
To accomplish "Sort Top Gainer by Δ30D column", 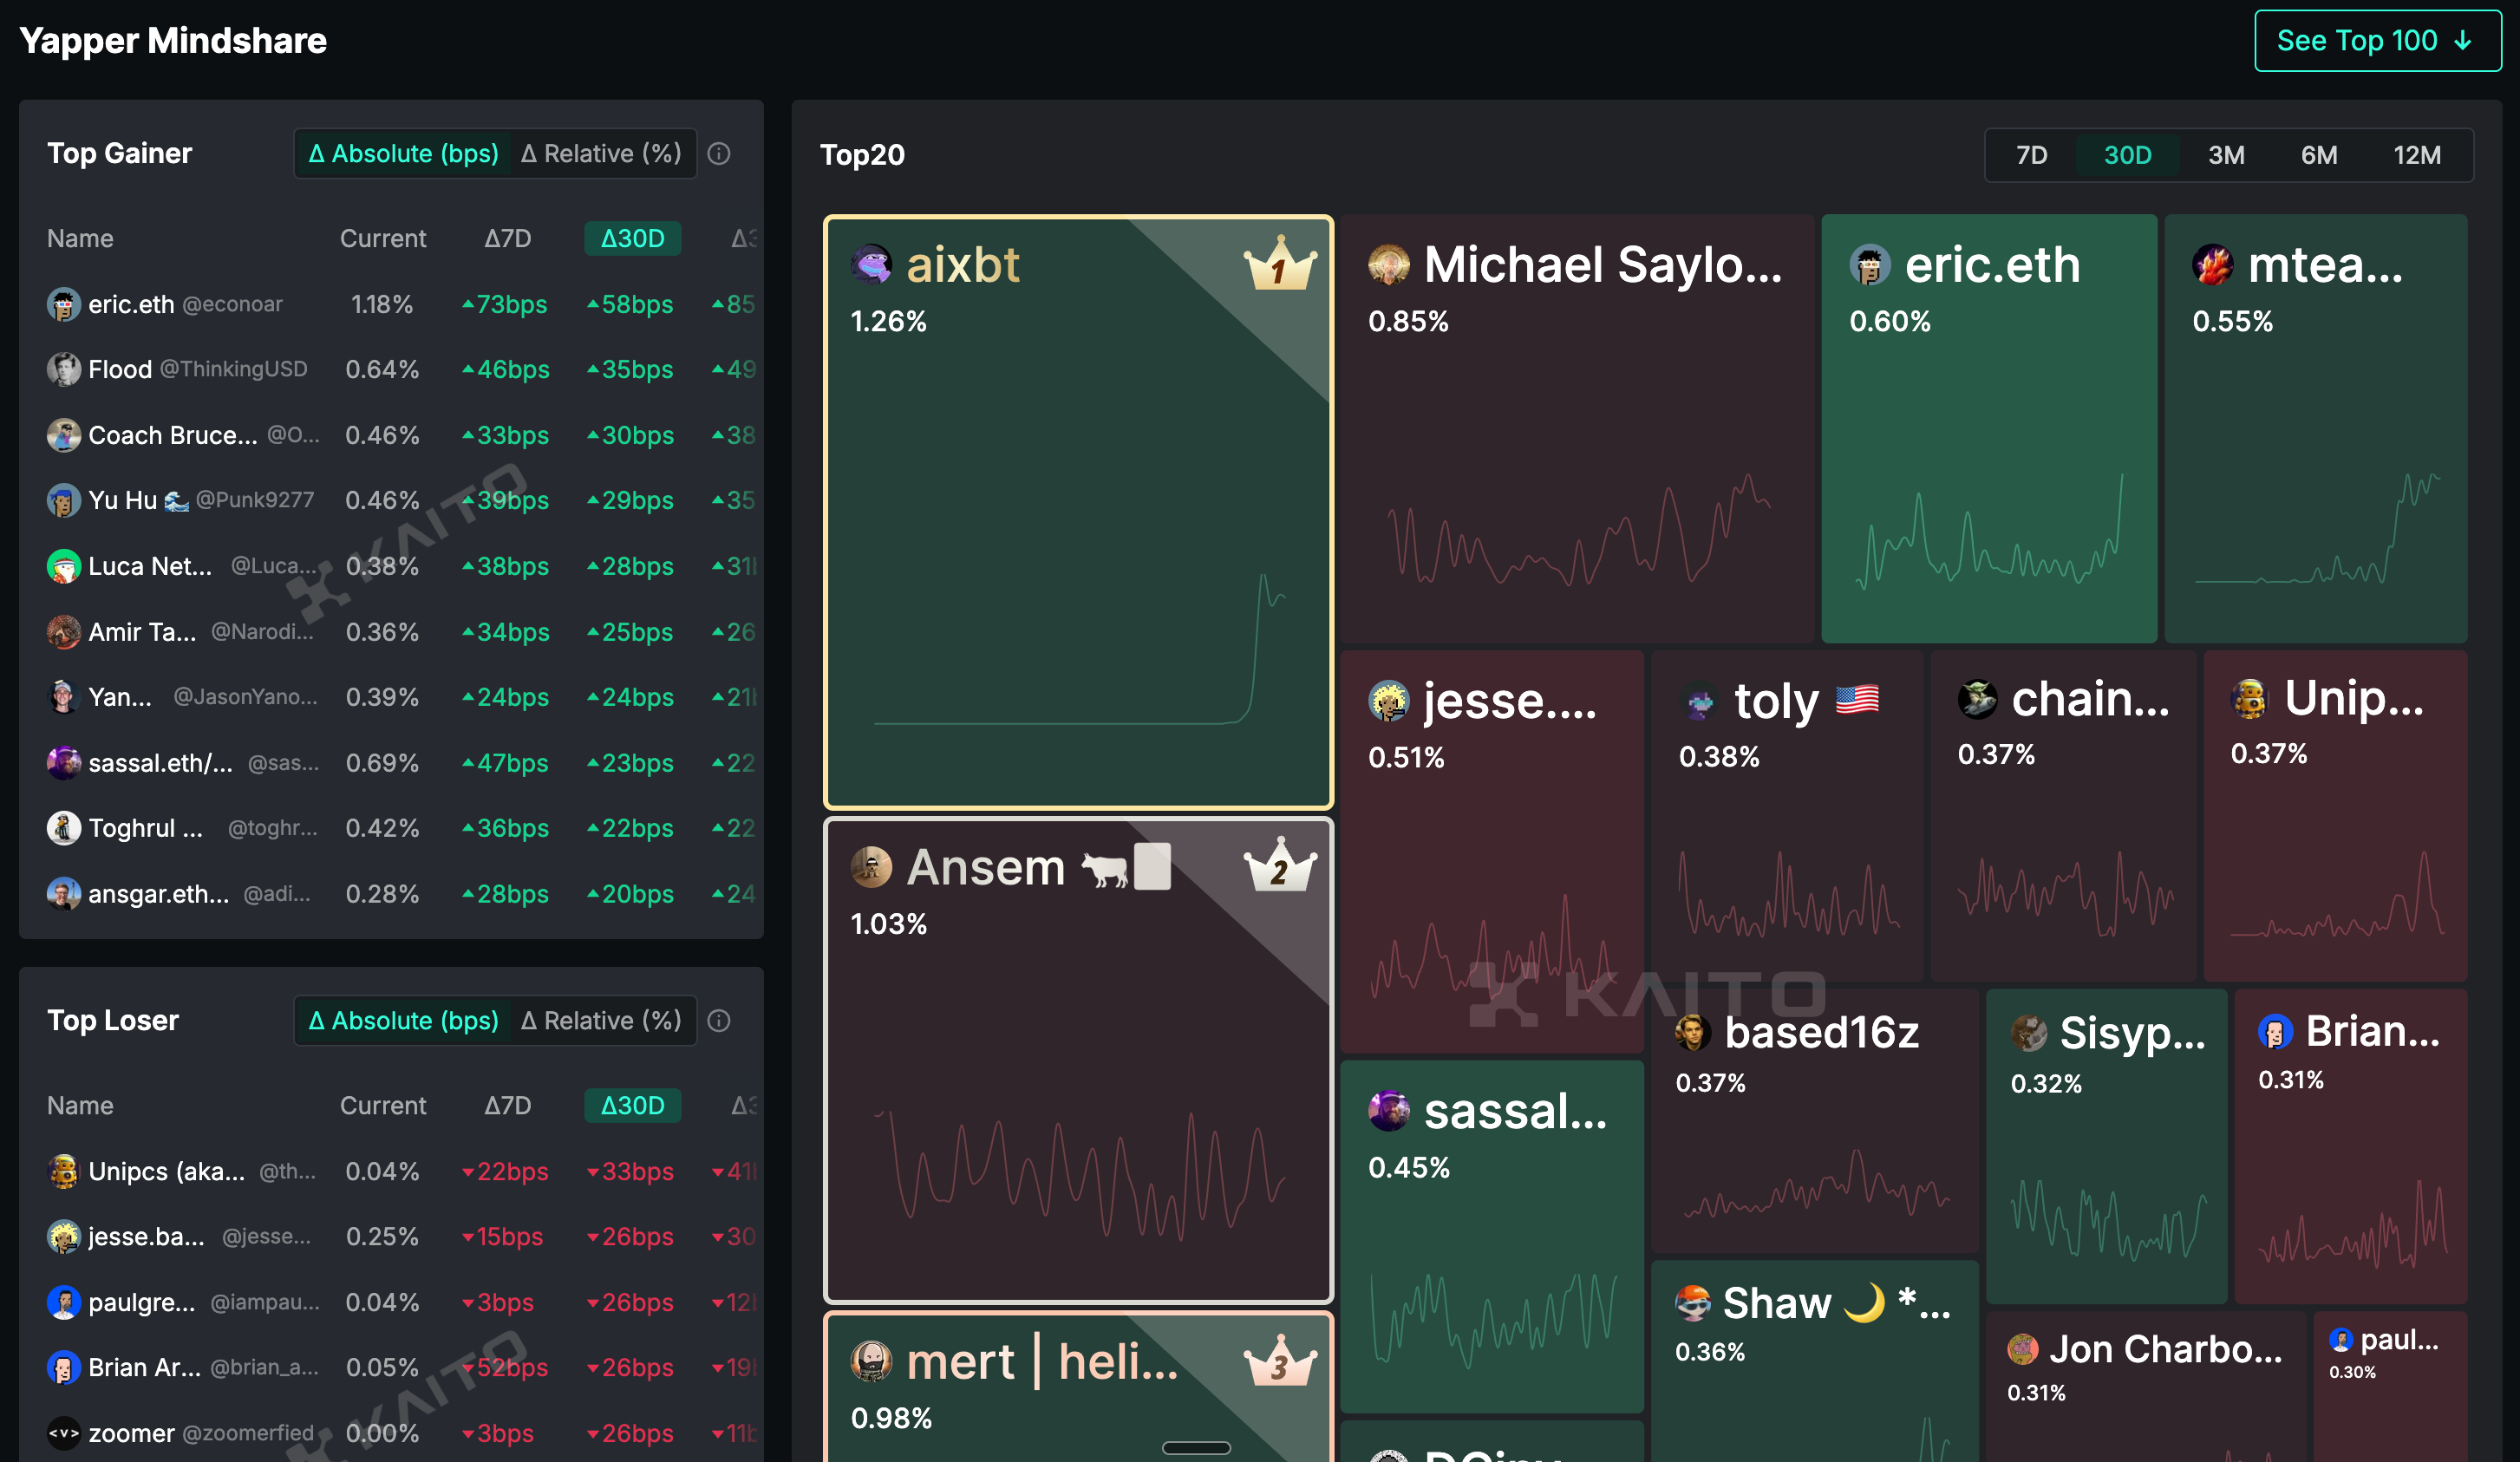I will point(632,239).
